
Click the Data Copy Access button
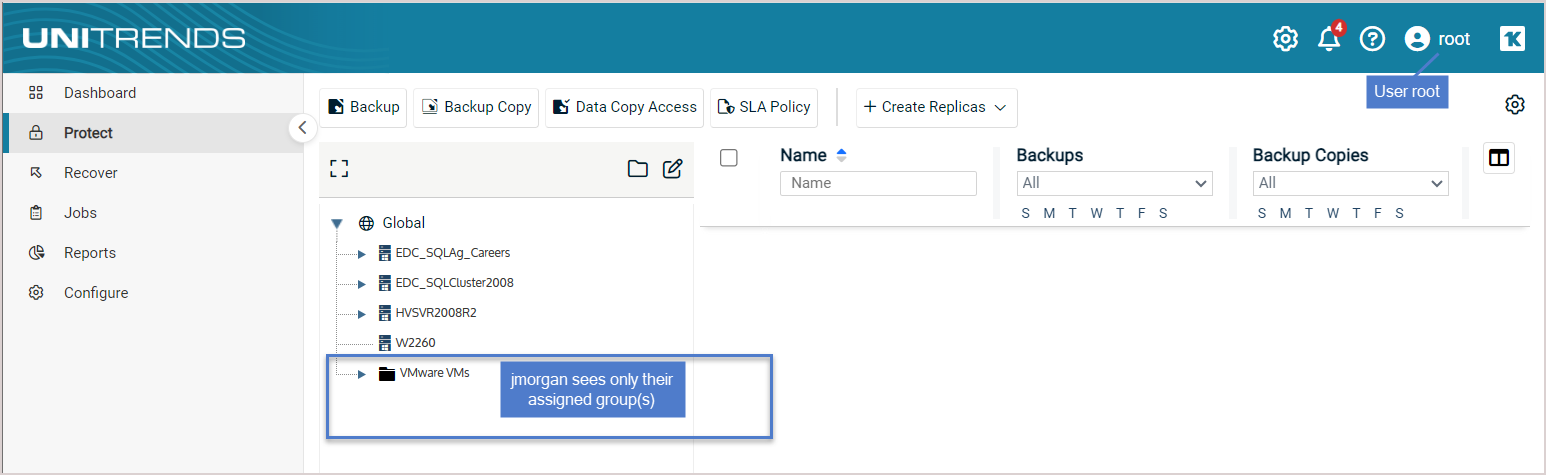point(624,107)
